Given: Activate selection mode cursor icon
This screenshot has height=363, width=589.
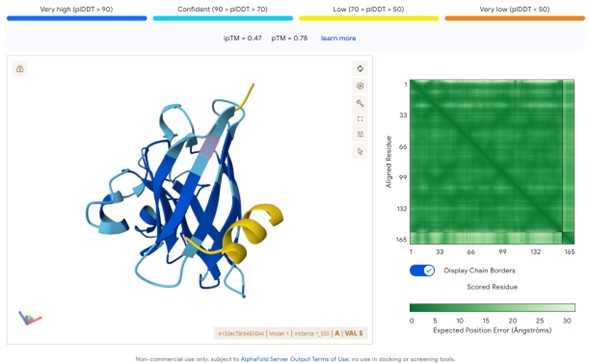Looking at the screenshot, I should (x=360, y=151).
